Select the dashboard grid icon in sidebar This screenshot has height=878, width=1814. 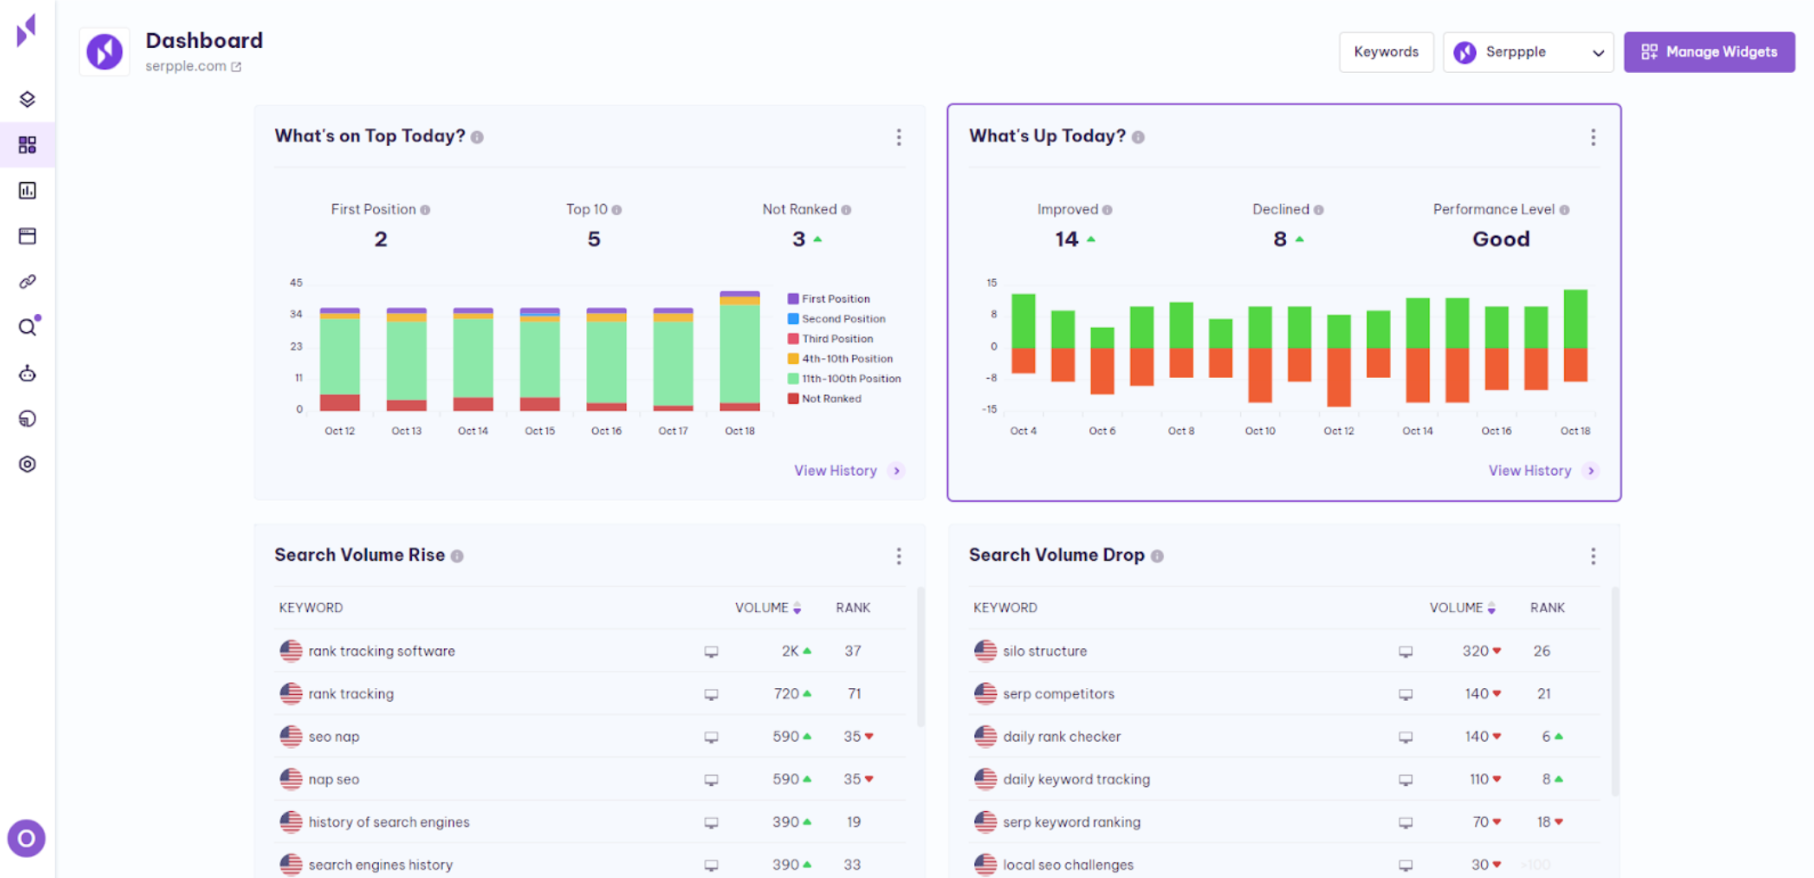point(27,145)
